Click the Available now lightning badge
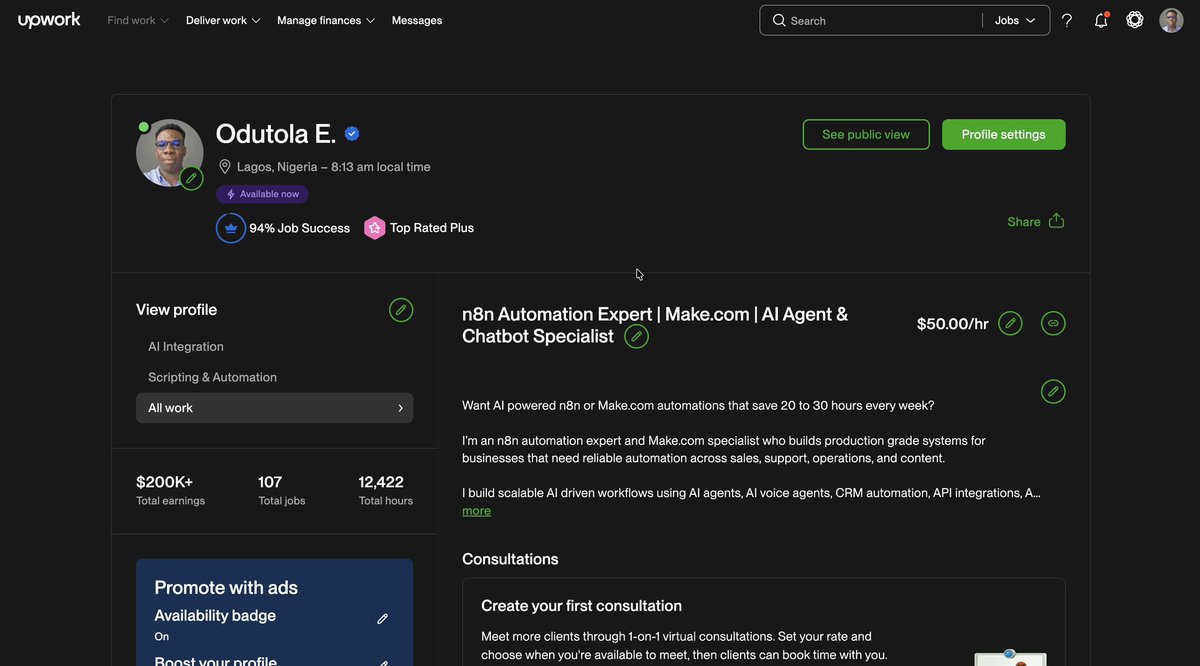This screenshot has height=666, width=1200. (x=262, y=194)
